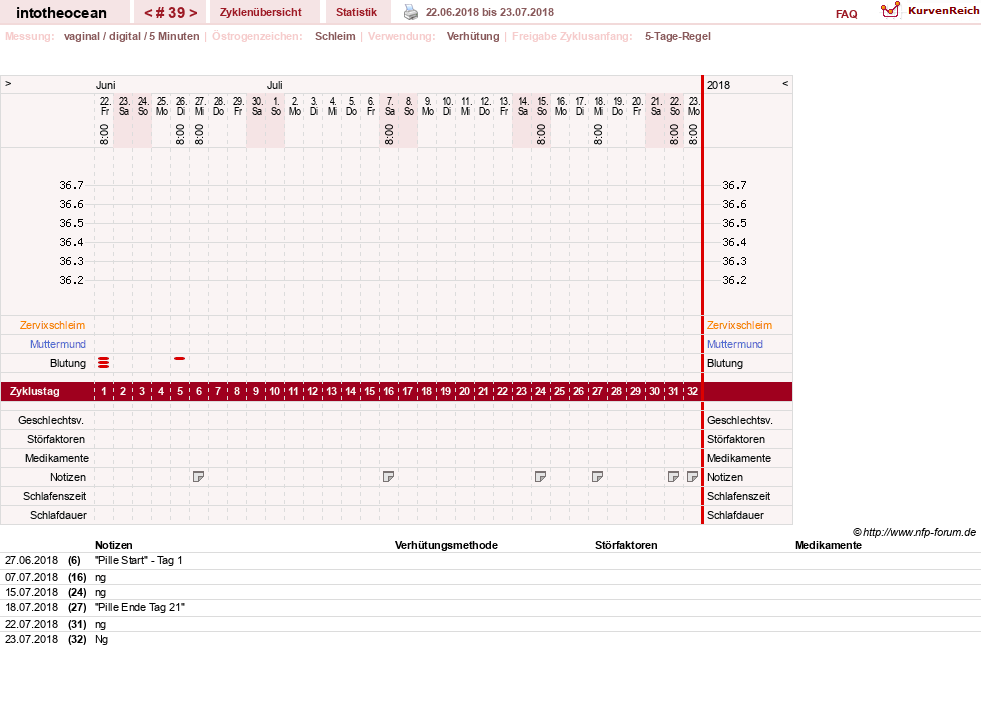
Task: Click right temperature label 36.2
Action: 734,280
